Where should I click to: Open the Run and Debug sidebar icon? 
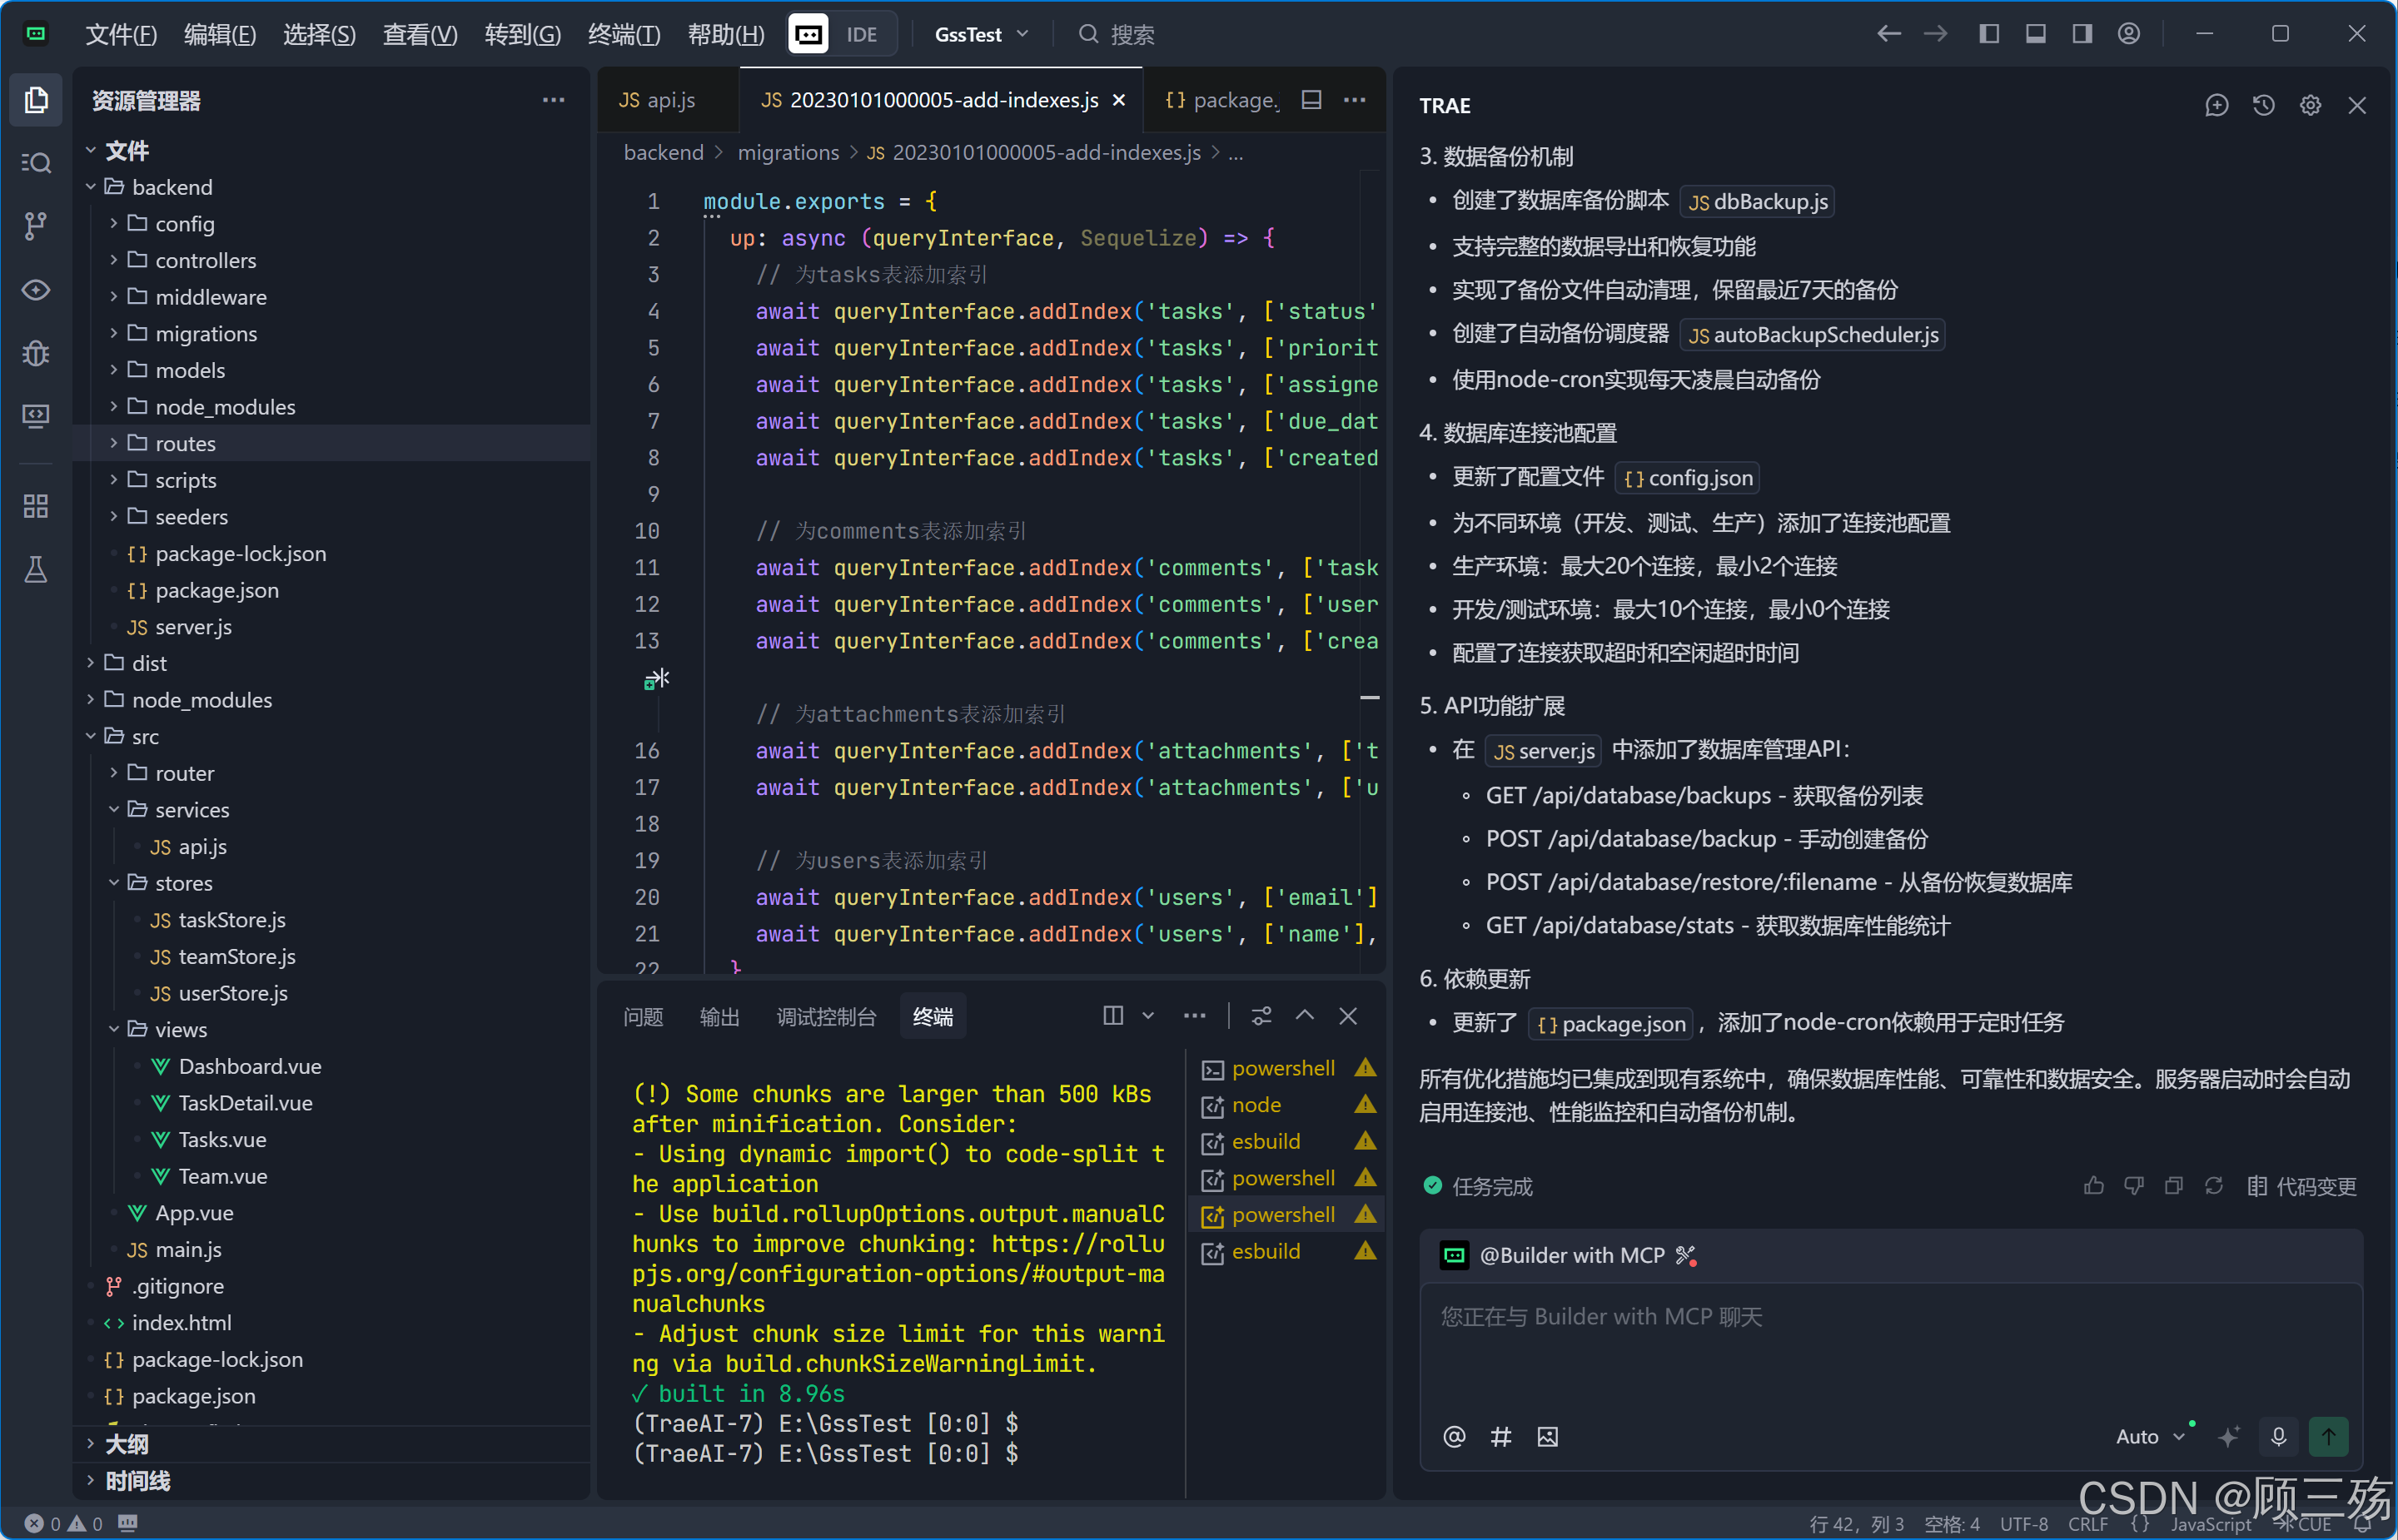click(x=35, y=353)
